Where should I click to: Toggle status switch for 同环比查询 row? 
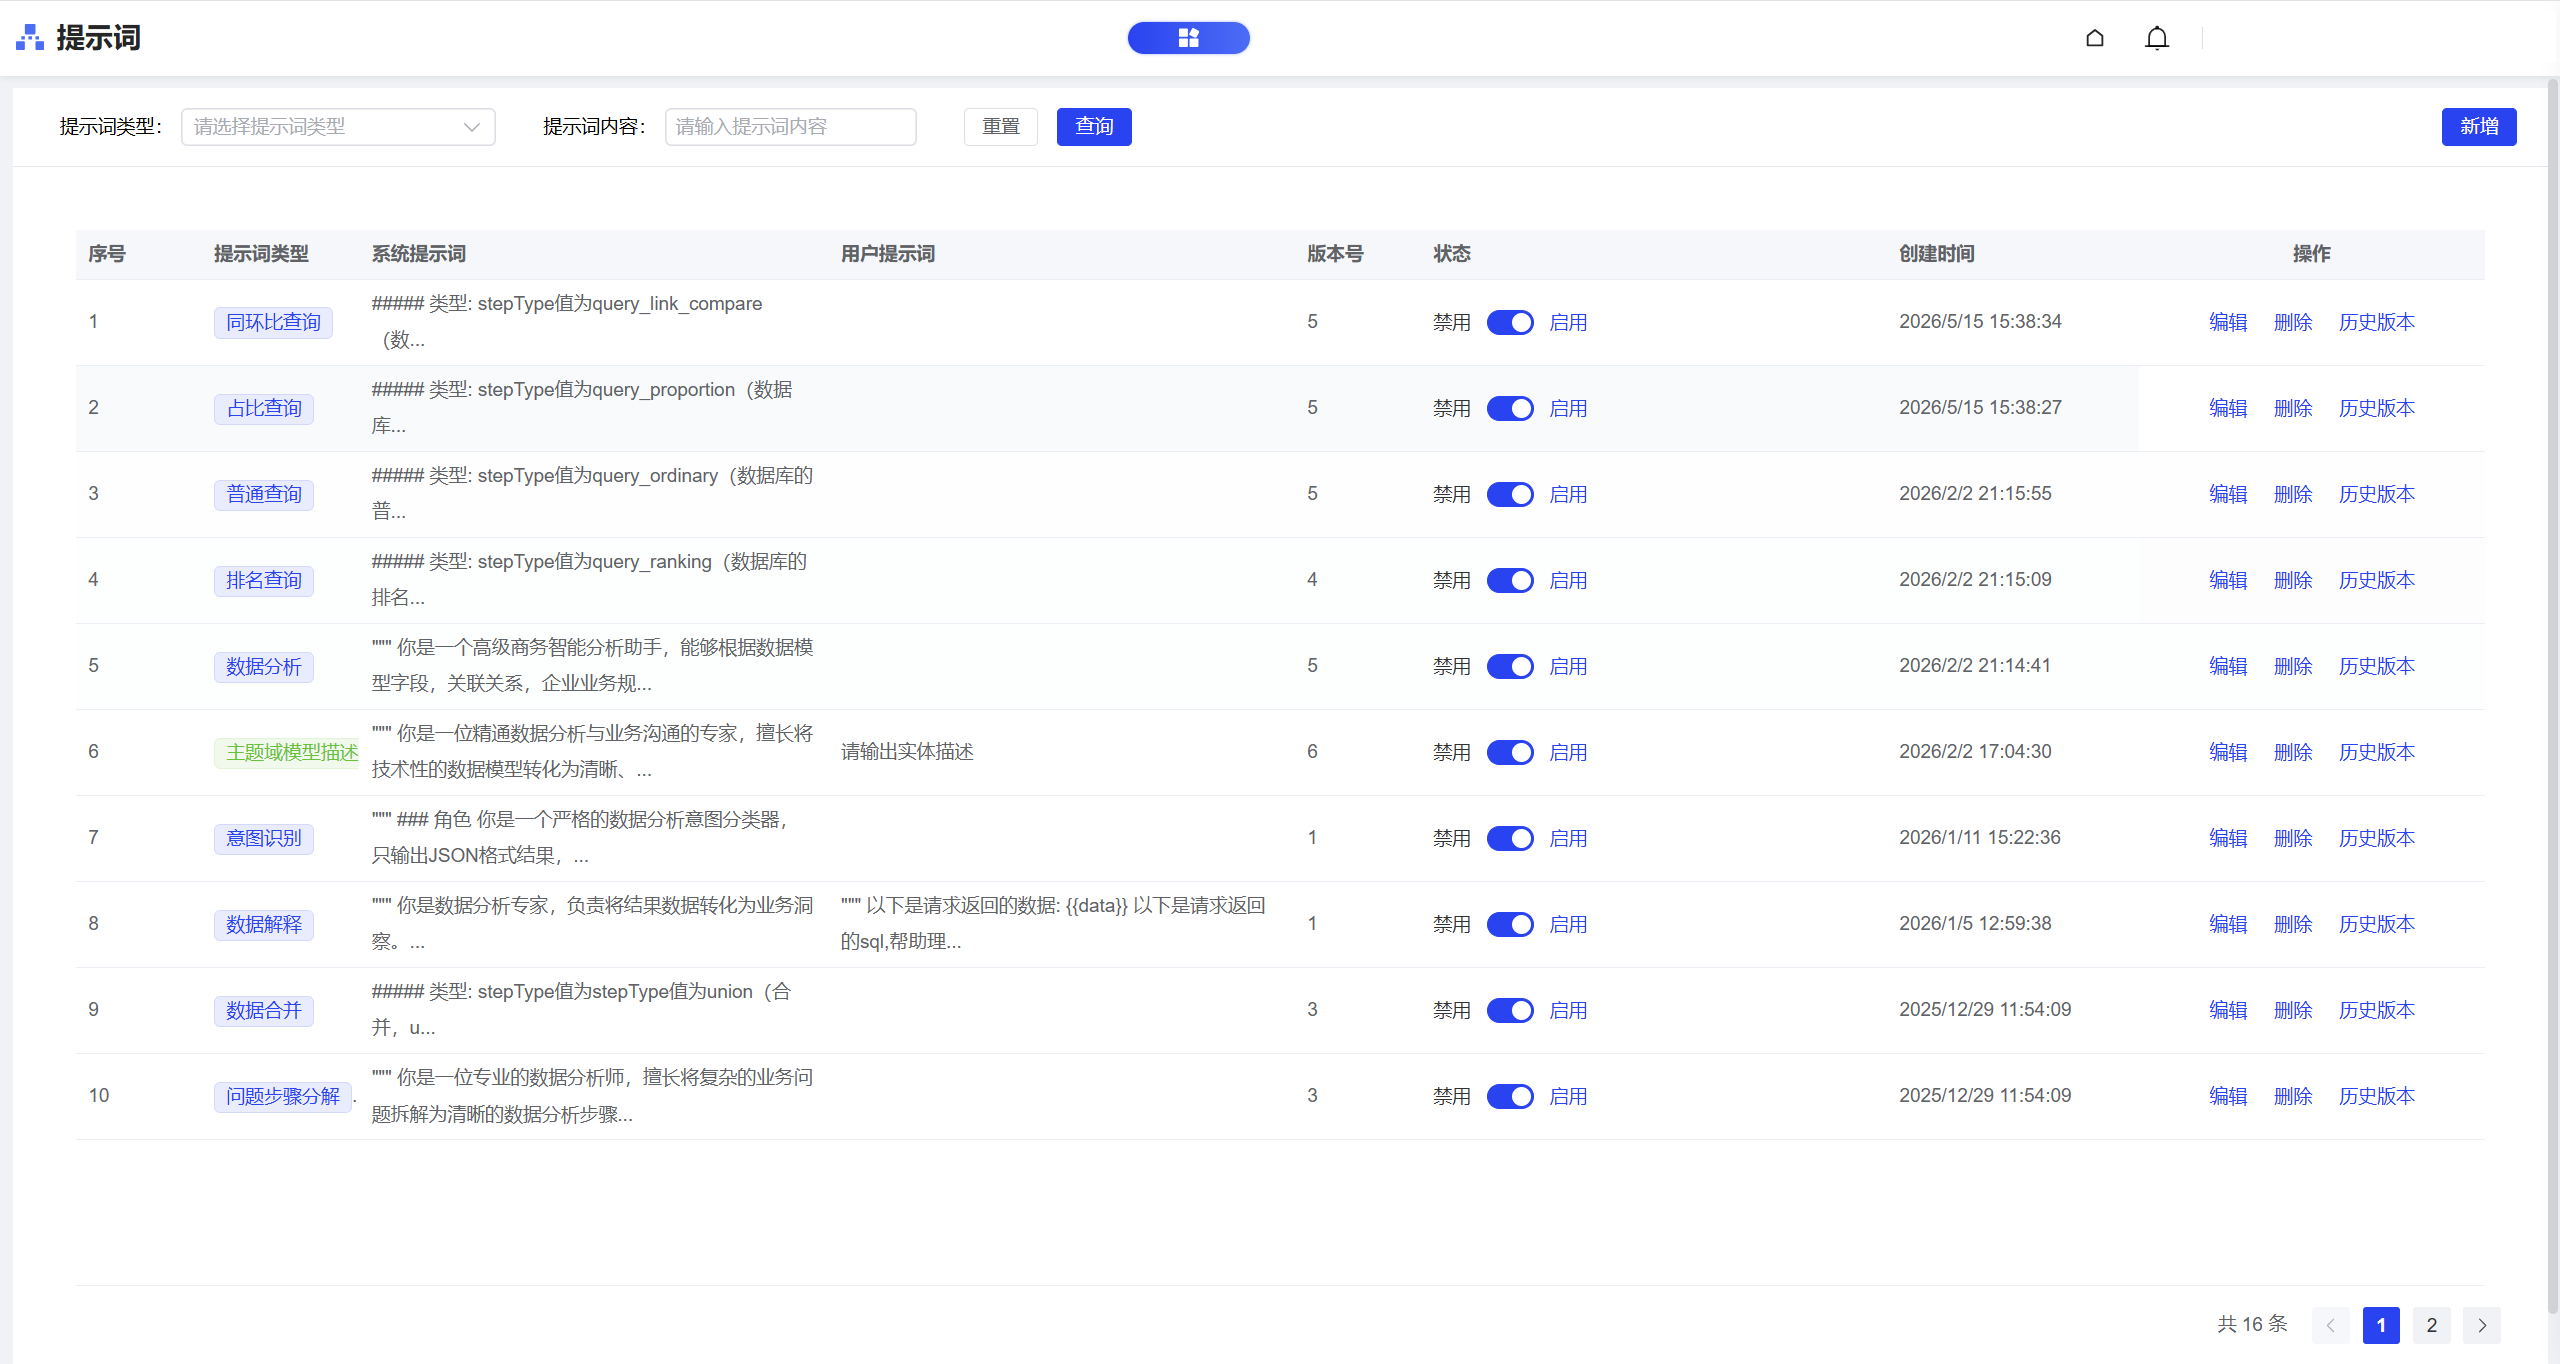pyautogui.click(x=1510, y=323)
